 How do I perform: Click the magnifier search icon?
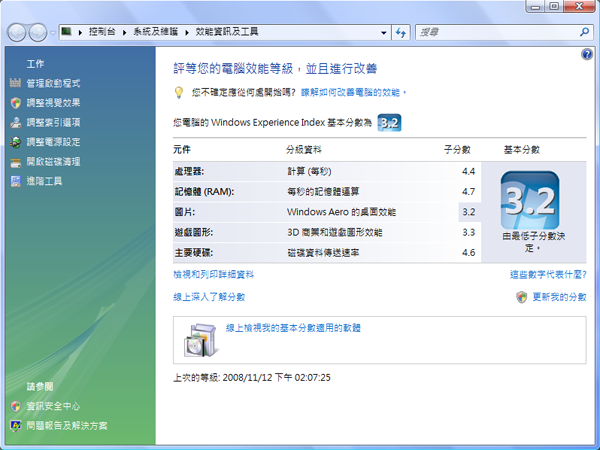click(x=585, y=32)
